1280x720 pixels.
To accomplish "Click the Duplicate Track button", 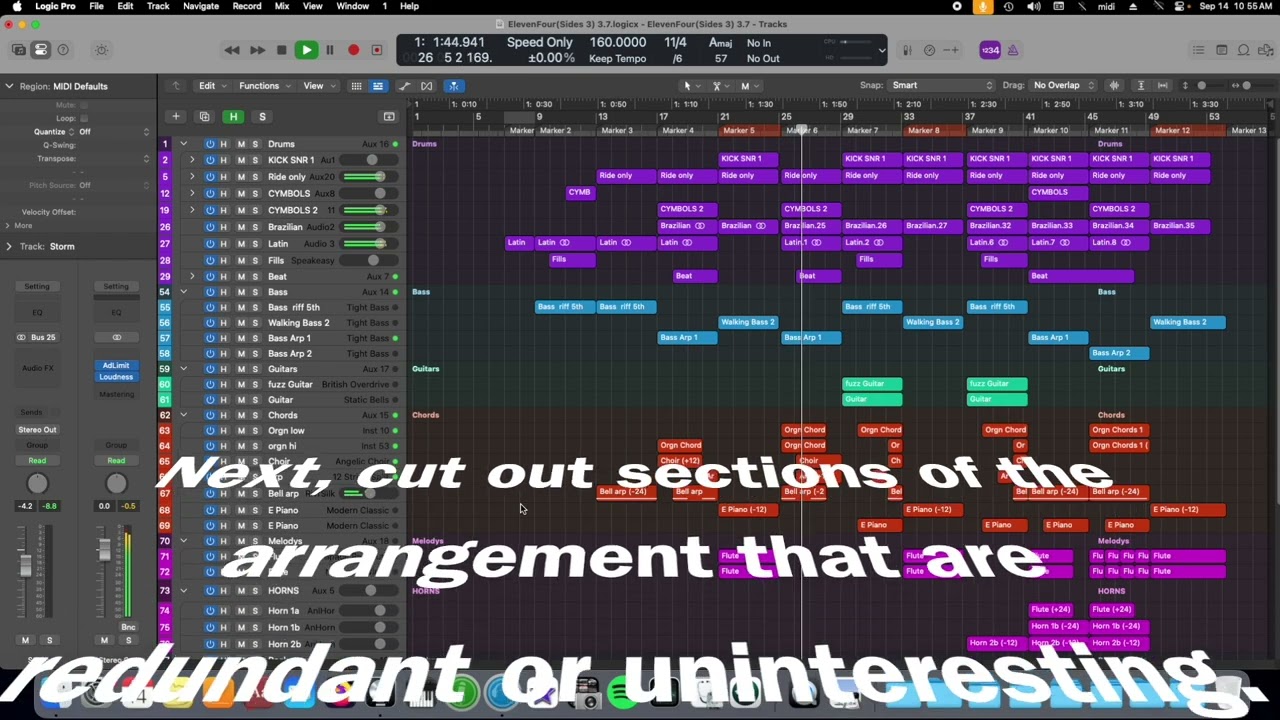I will pos(204,117).
